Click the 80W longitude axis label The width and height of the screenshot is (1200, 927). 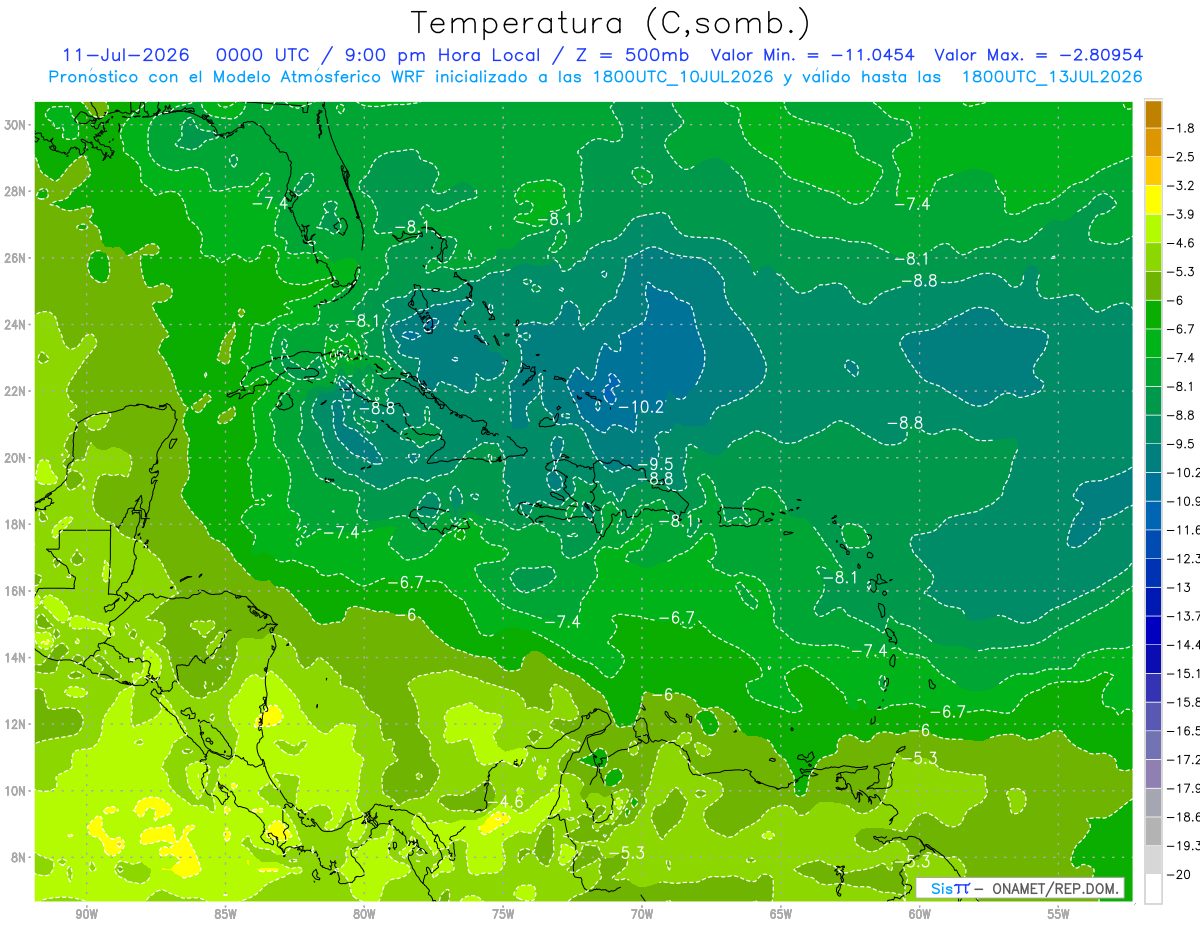click(364, 914)
